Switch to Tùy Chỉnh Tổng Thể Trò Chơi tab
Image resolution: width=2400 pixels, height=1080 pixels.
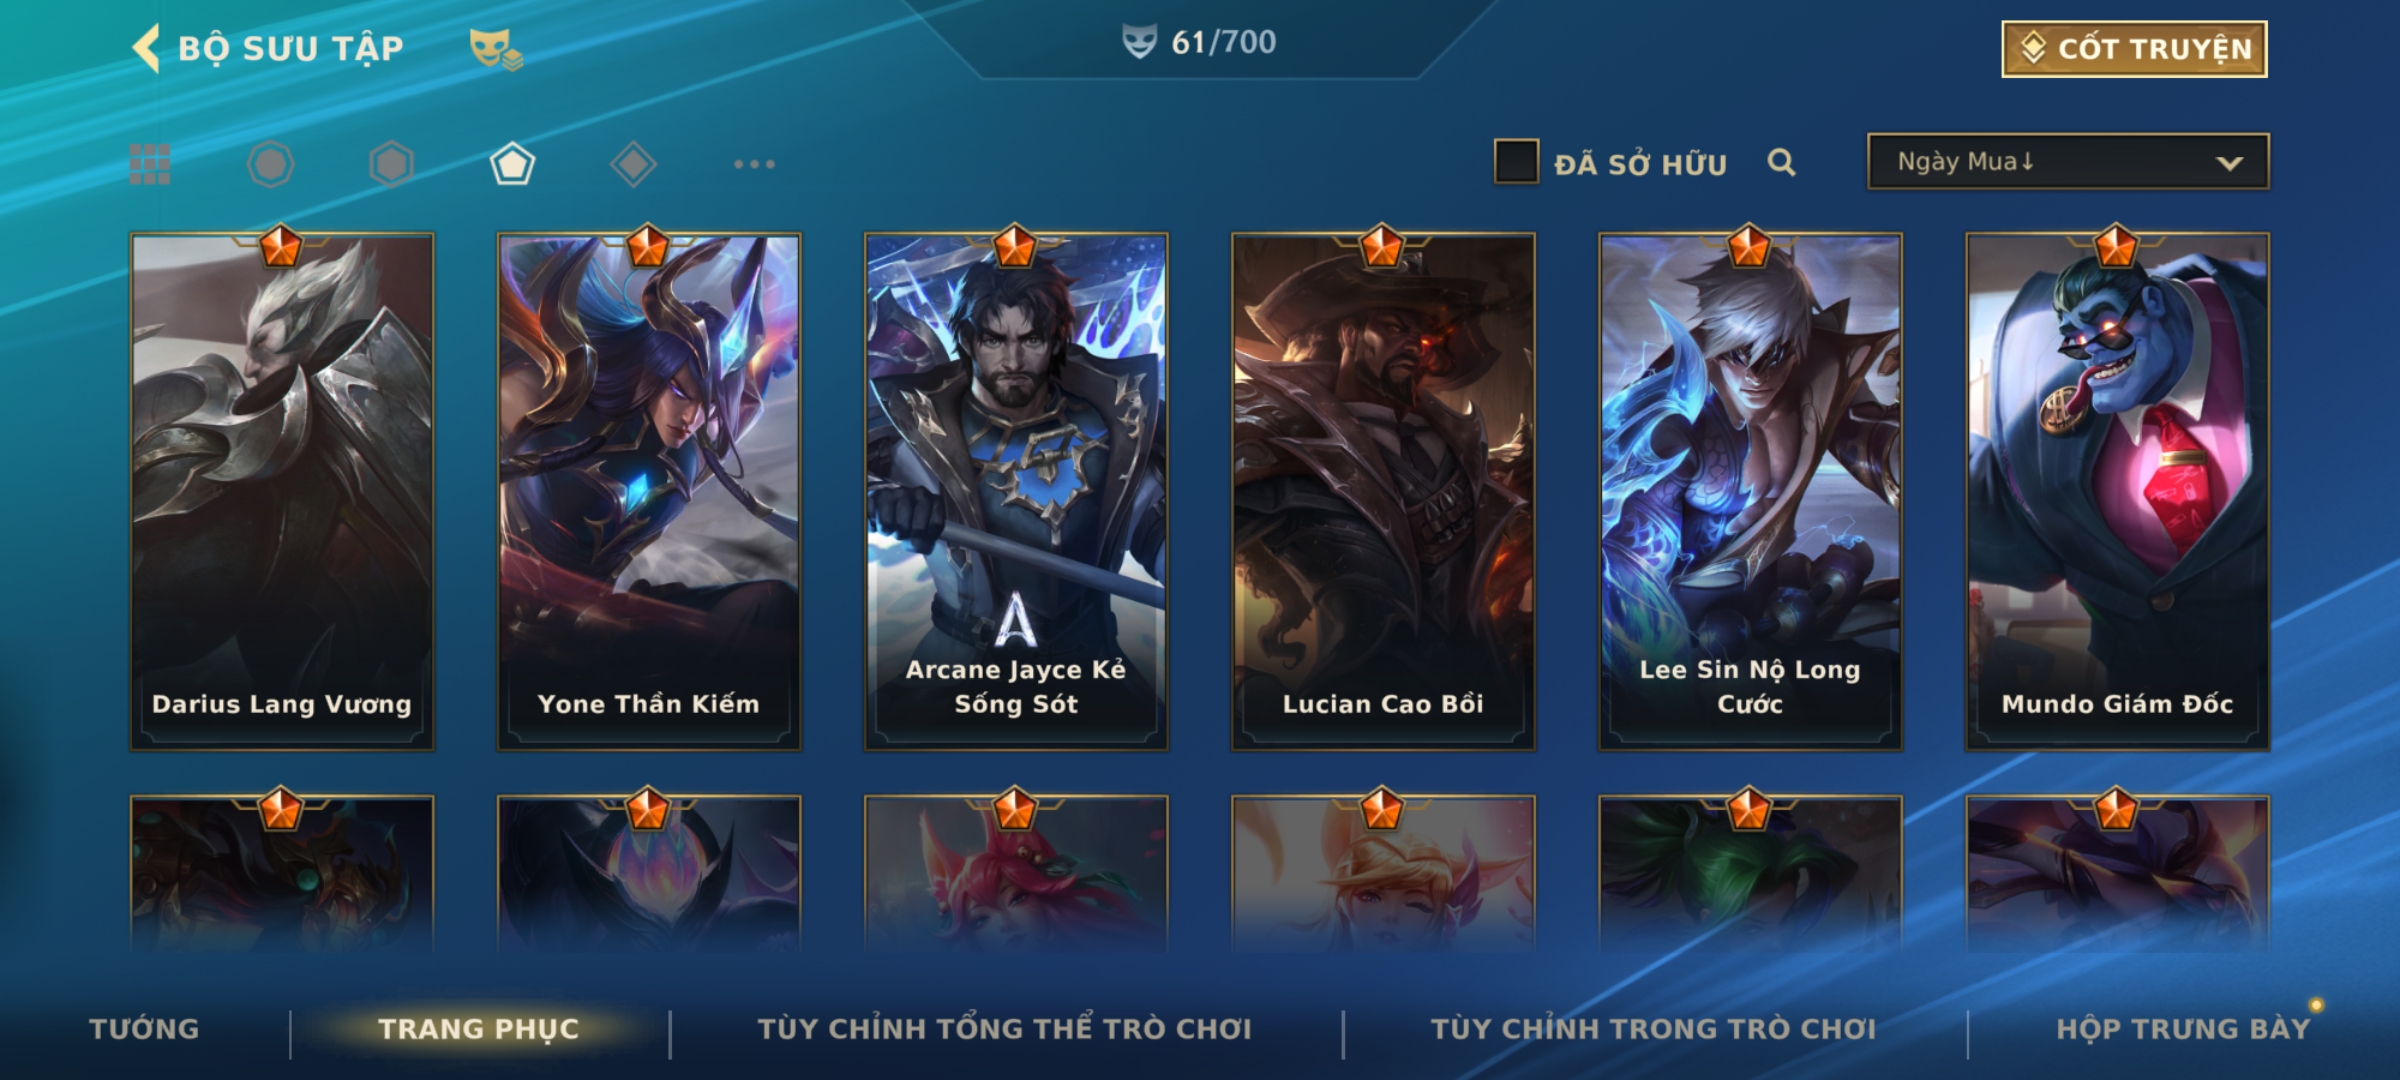click(x=1004, y=1029)
